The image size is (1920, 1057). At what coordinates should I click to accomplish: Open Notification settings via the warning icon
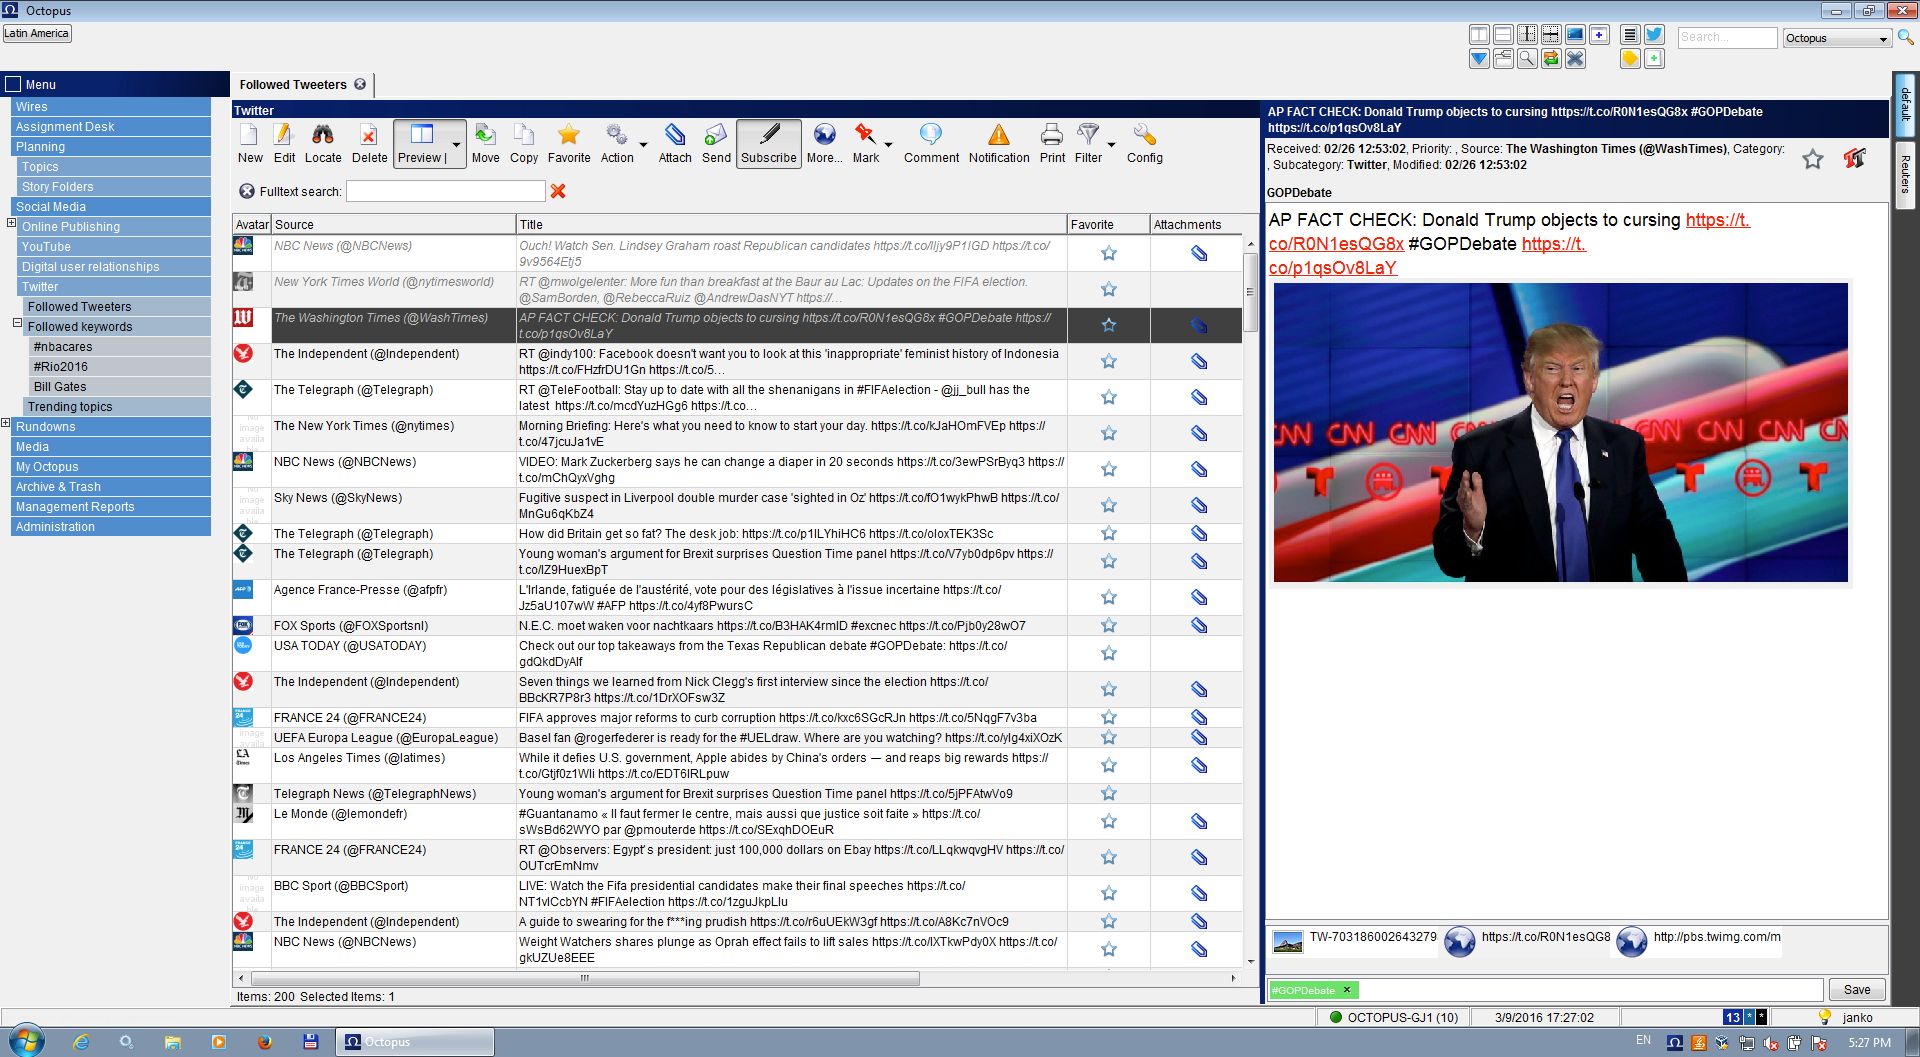point(997,143)
